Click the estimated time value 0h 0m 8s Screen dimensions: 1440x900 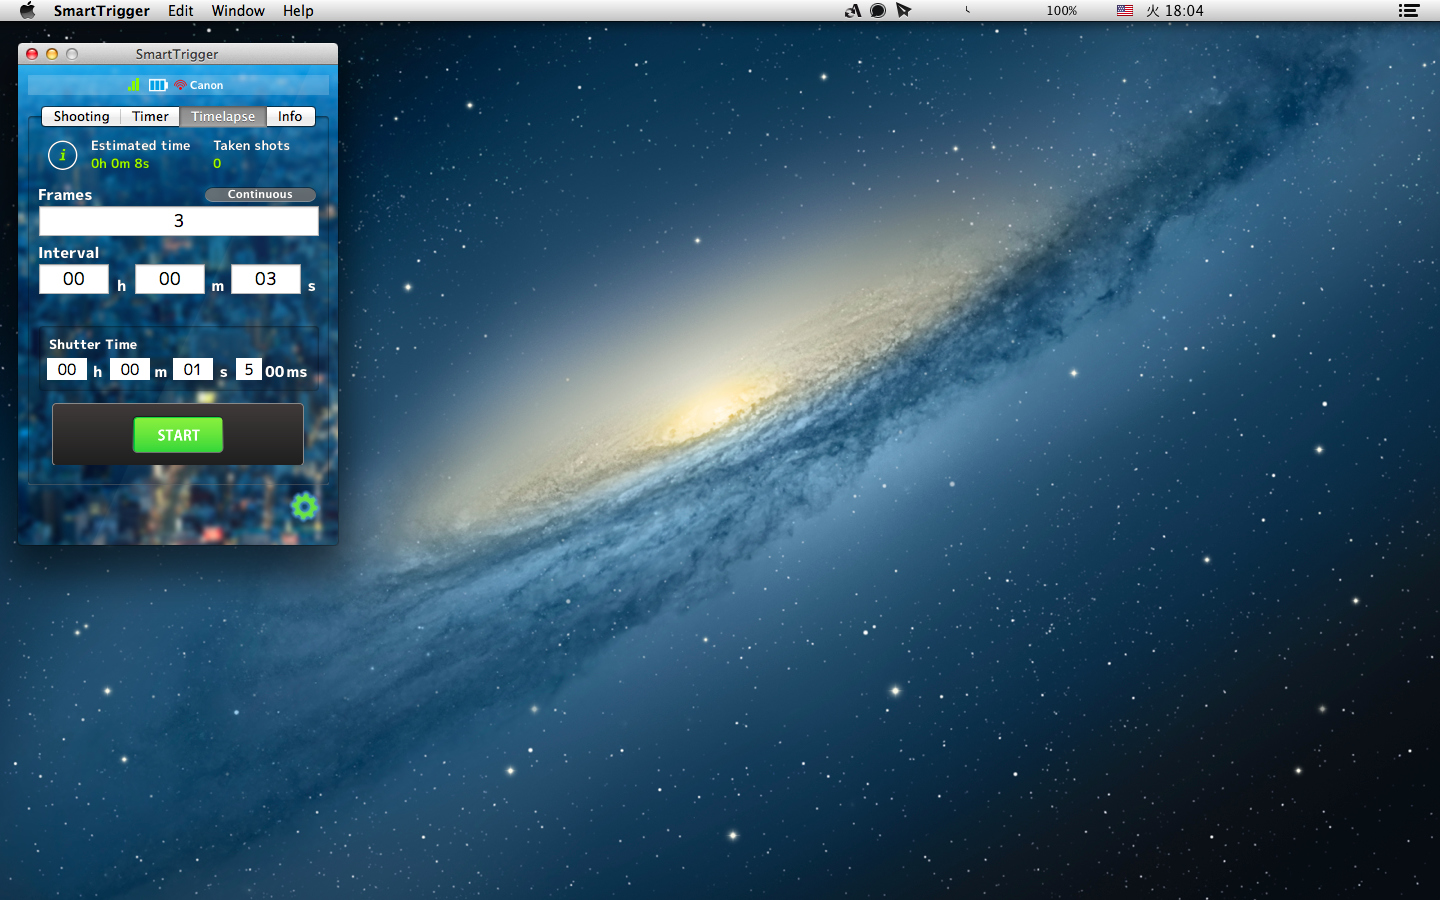click(x=120, y=163)
